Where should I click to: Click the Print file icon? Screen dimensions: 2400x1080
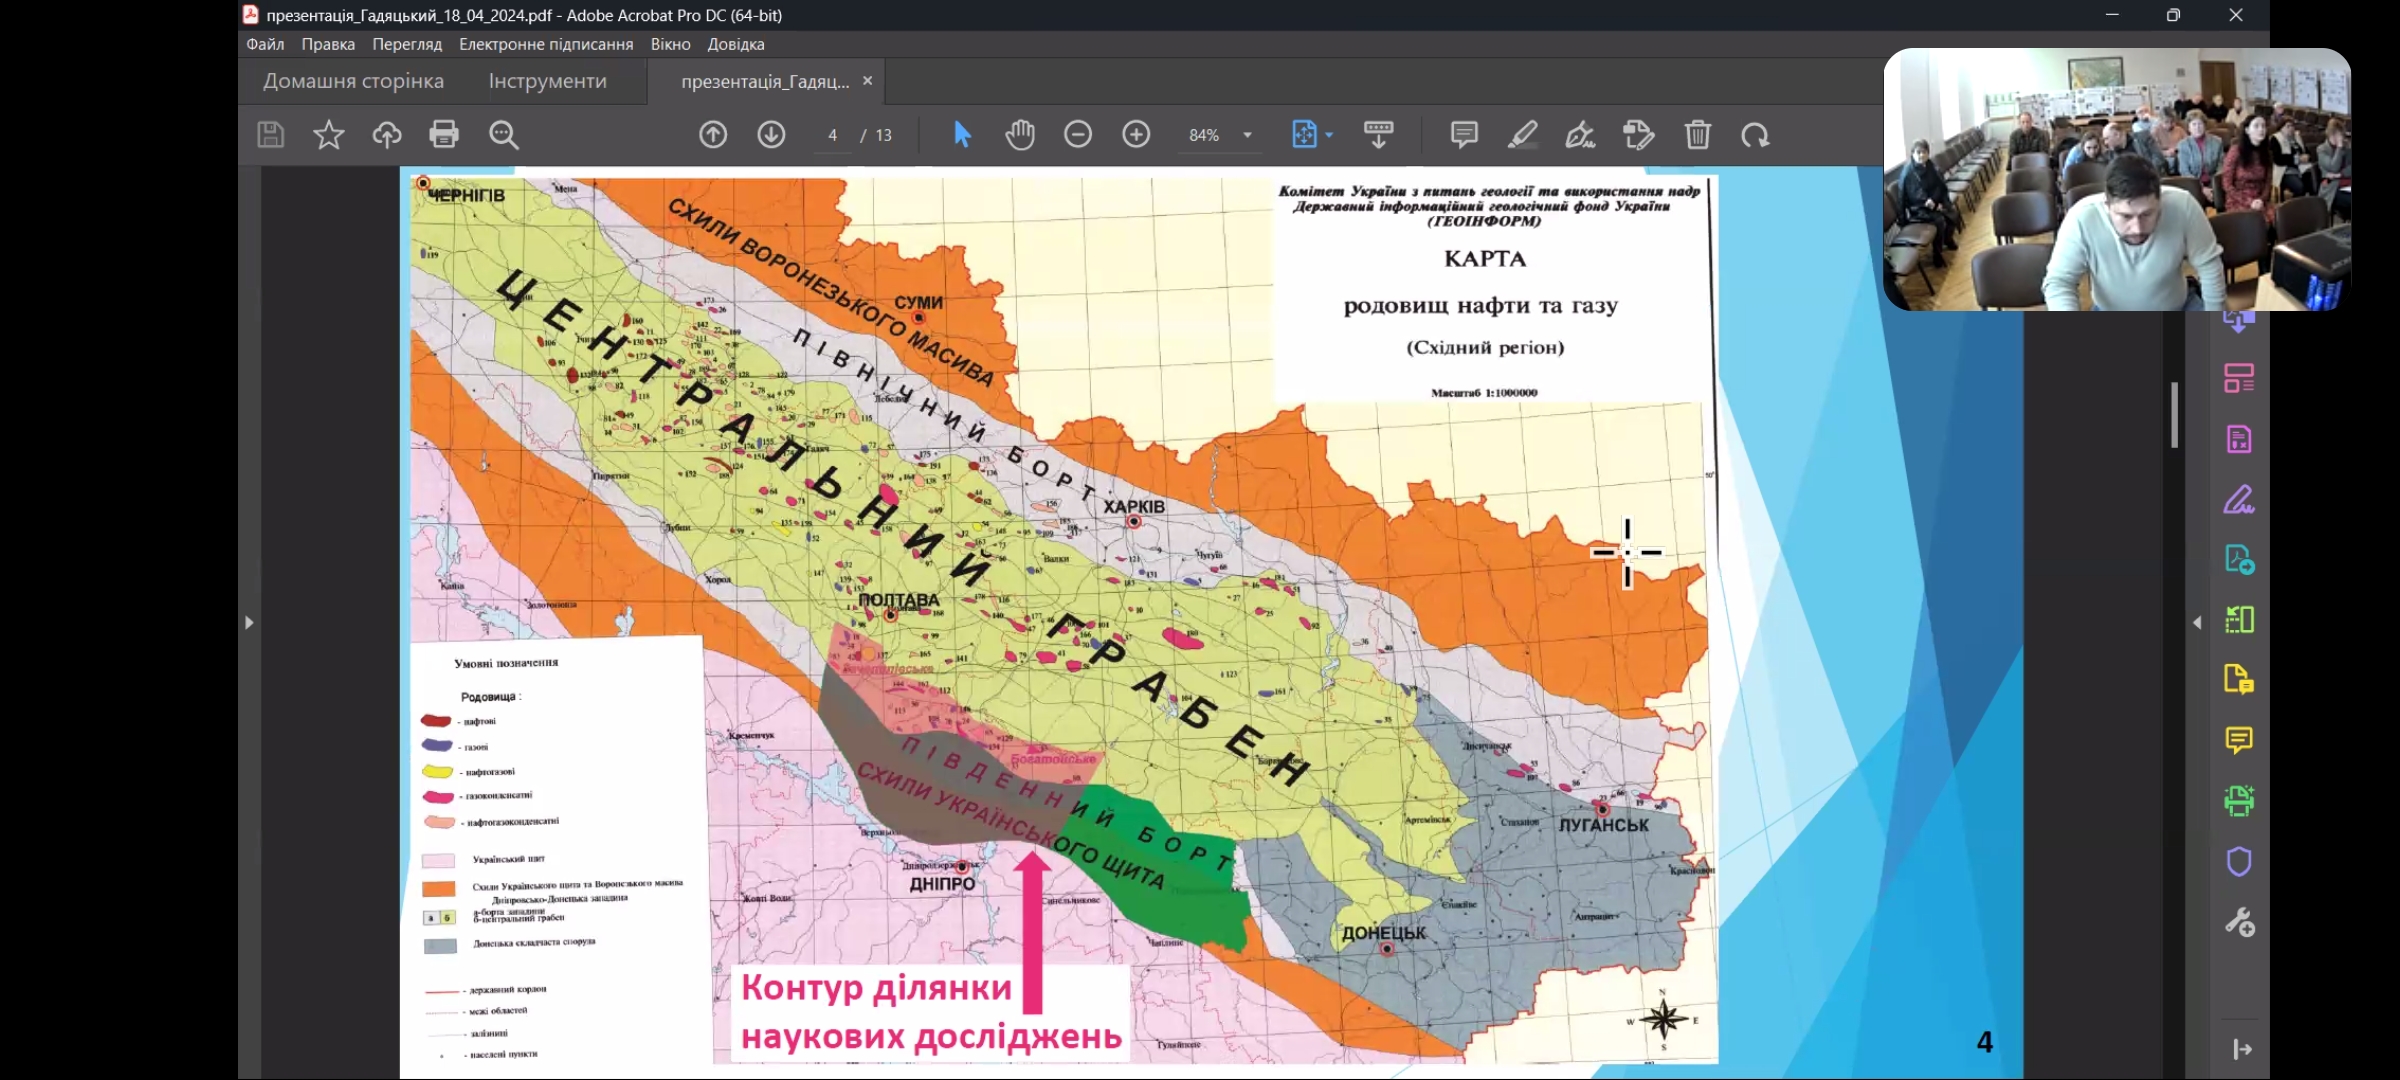click(x=444, y=135)
